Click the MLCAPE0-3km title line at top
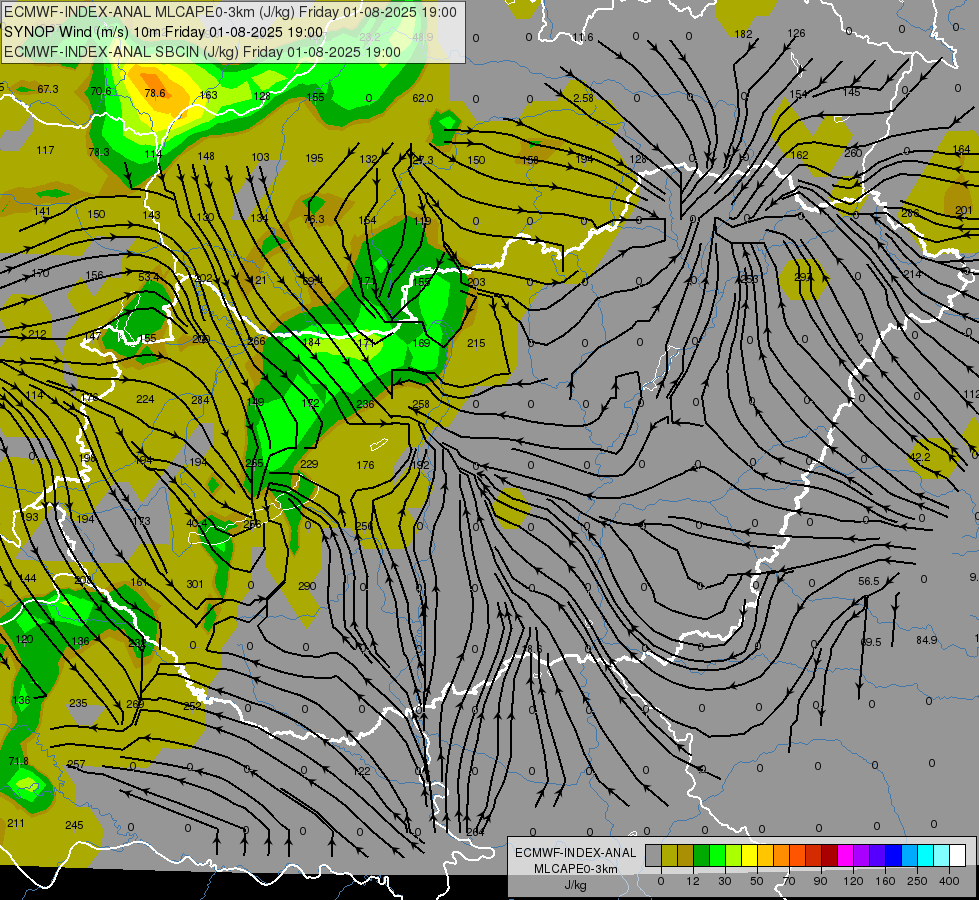979x900 pixels. [x=230, y=12]
